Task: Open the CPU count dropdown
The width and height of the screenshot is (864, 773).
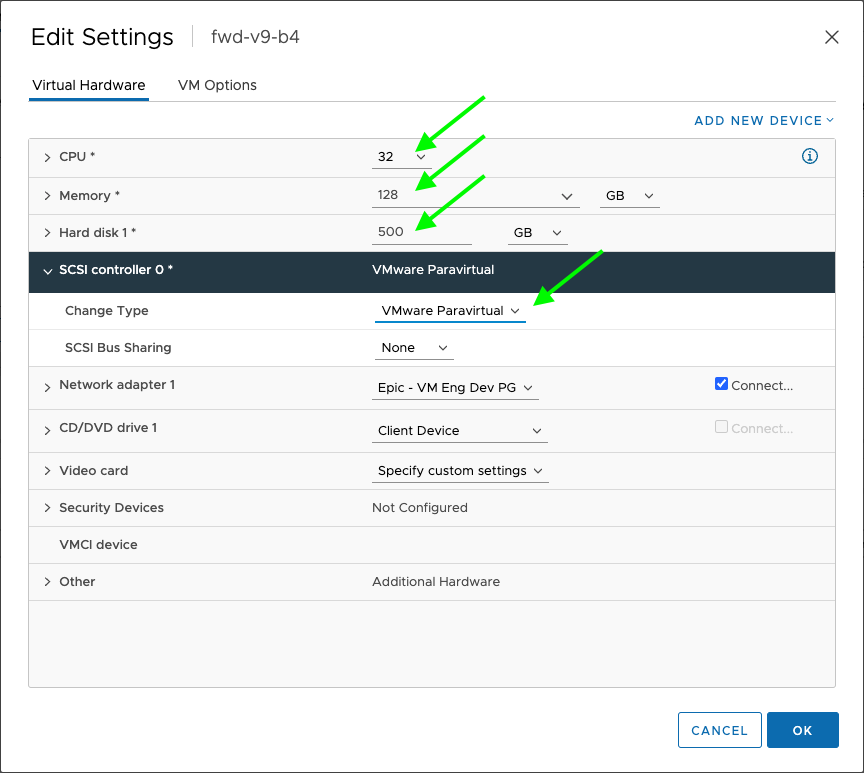Action: [402, 157]
